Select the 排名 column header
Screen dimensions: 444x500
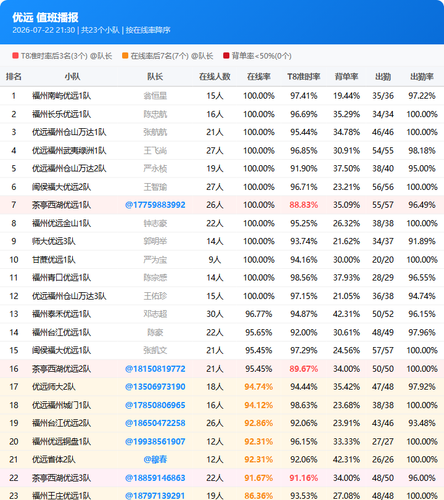pos(14,77)
